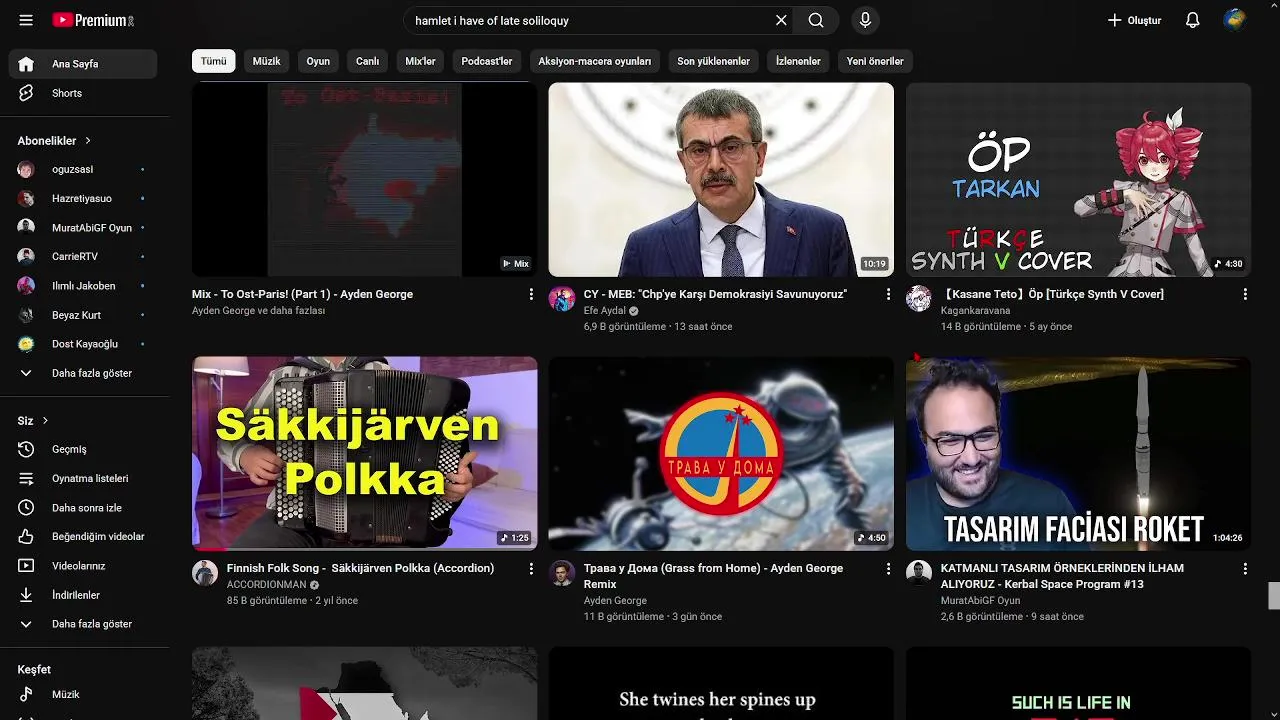1280x720 pixels.
Task: Open Geçmiş watch history
Action: (83, 450)
